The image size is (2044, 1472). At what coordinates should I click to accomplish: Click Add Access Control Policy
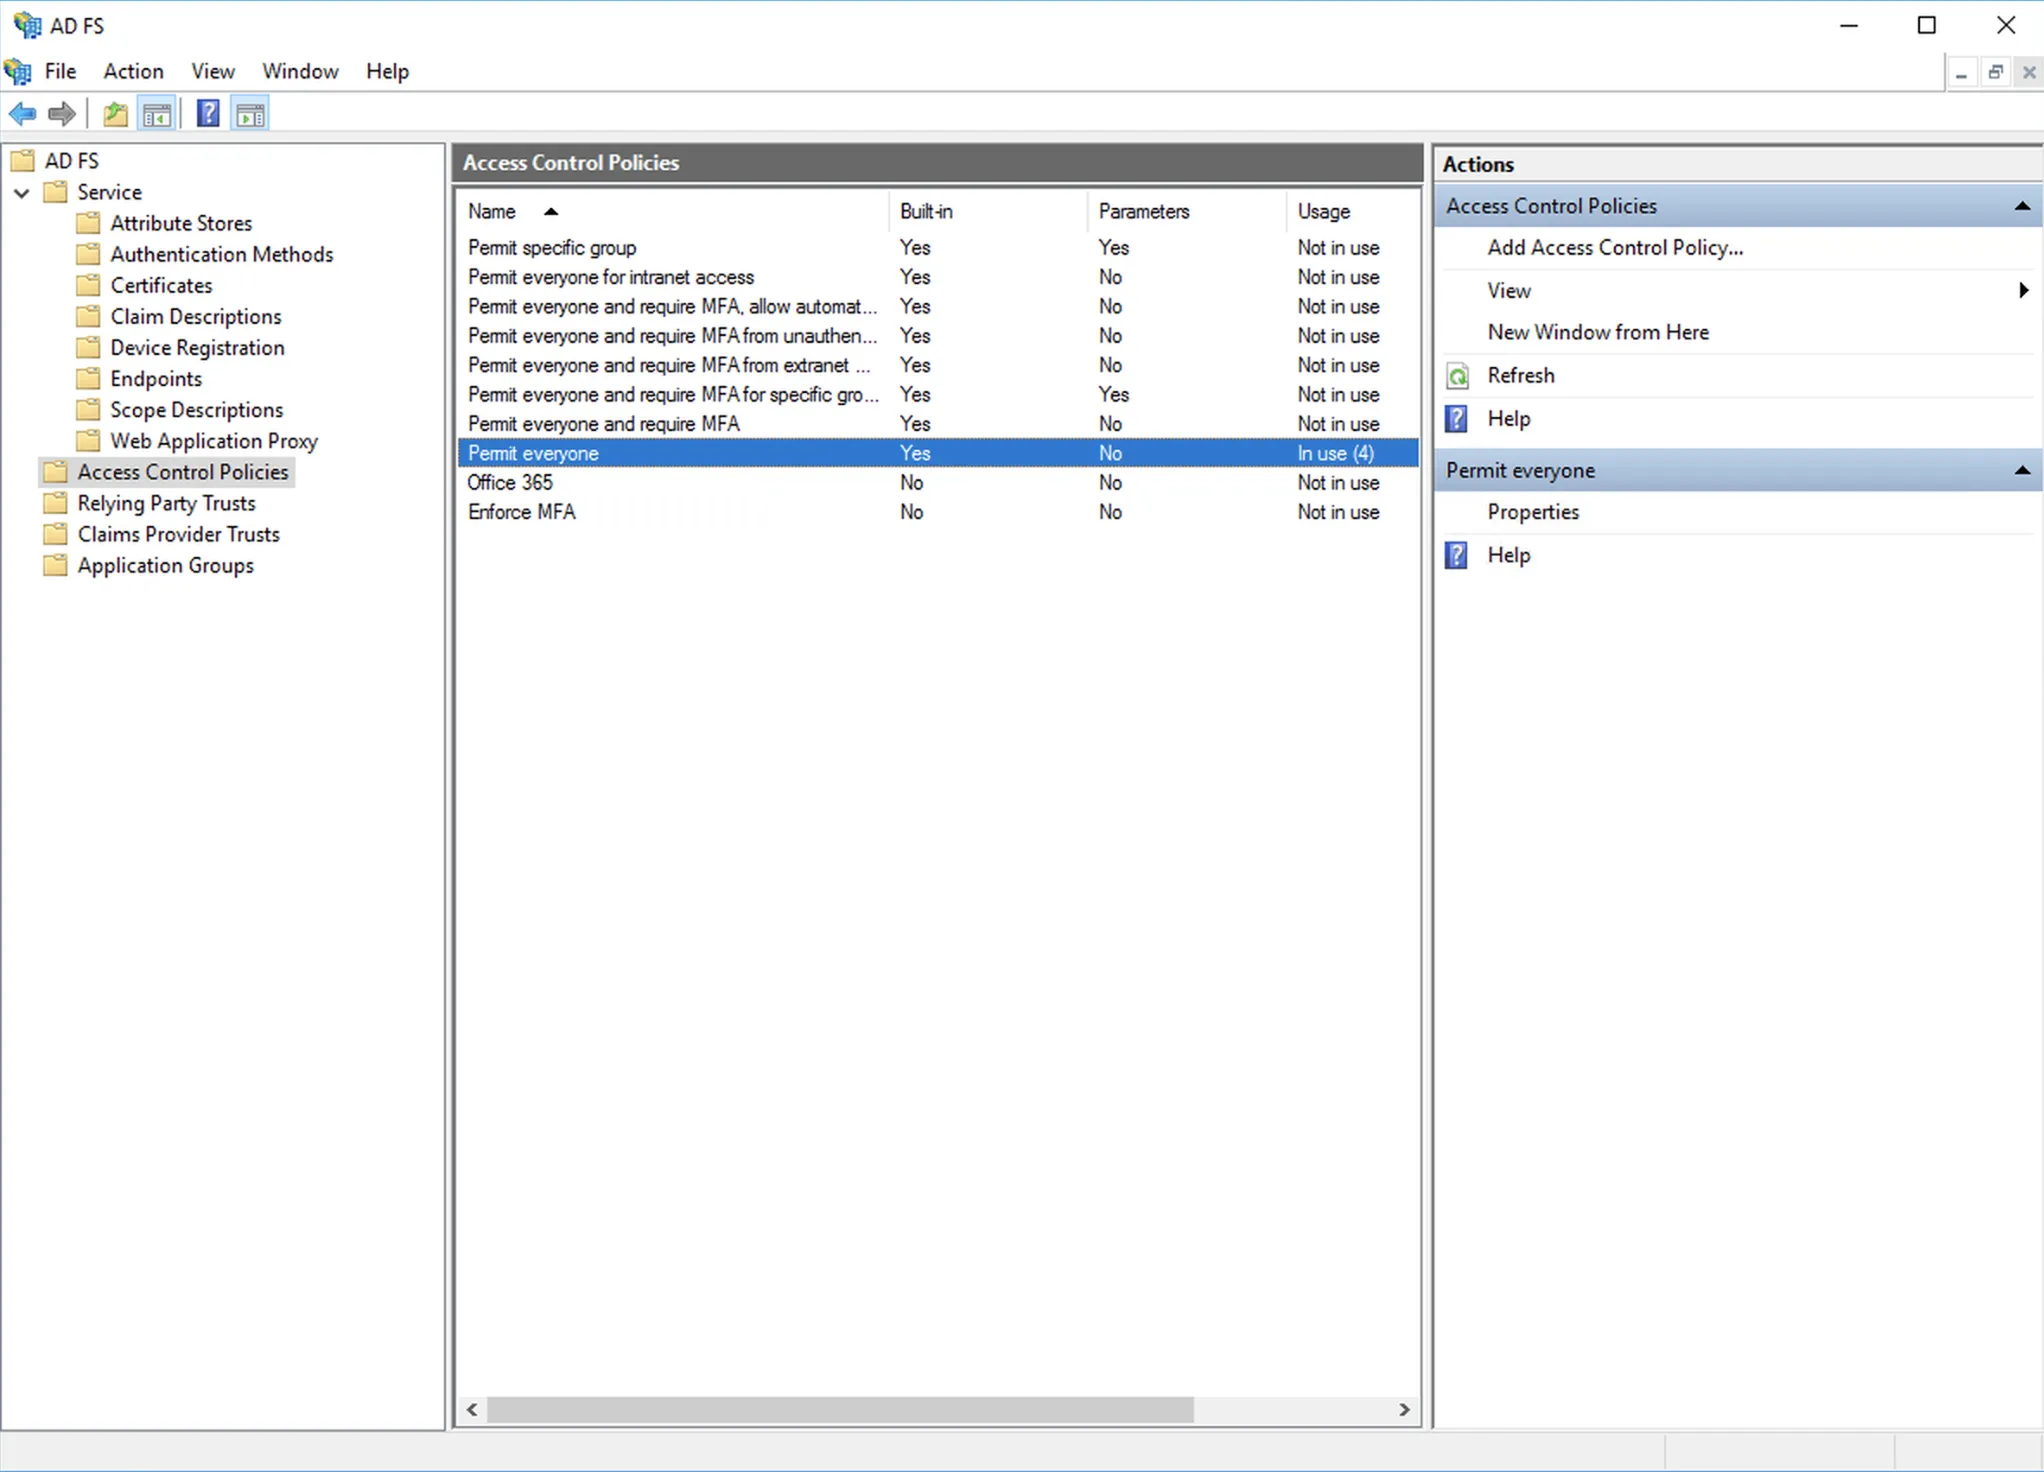coord(1615,247)
